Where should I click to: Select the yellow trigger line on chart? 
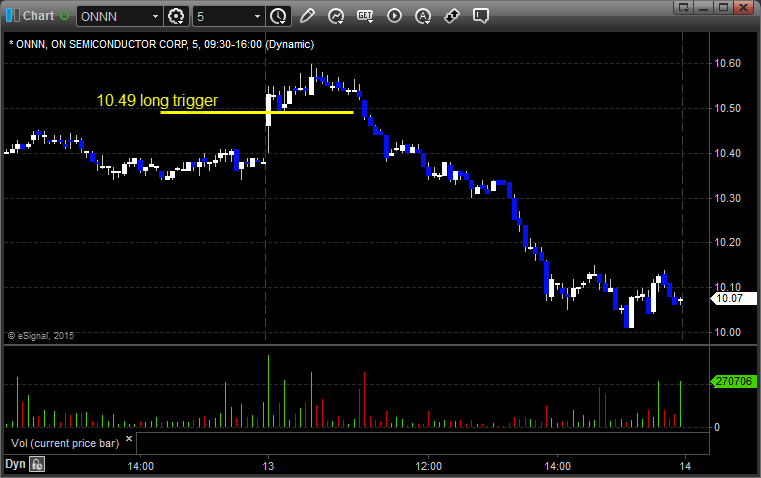coord(257,113)
